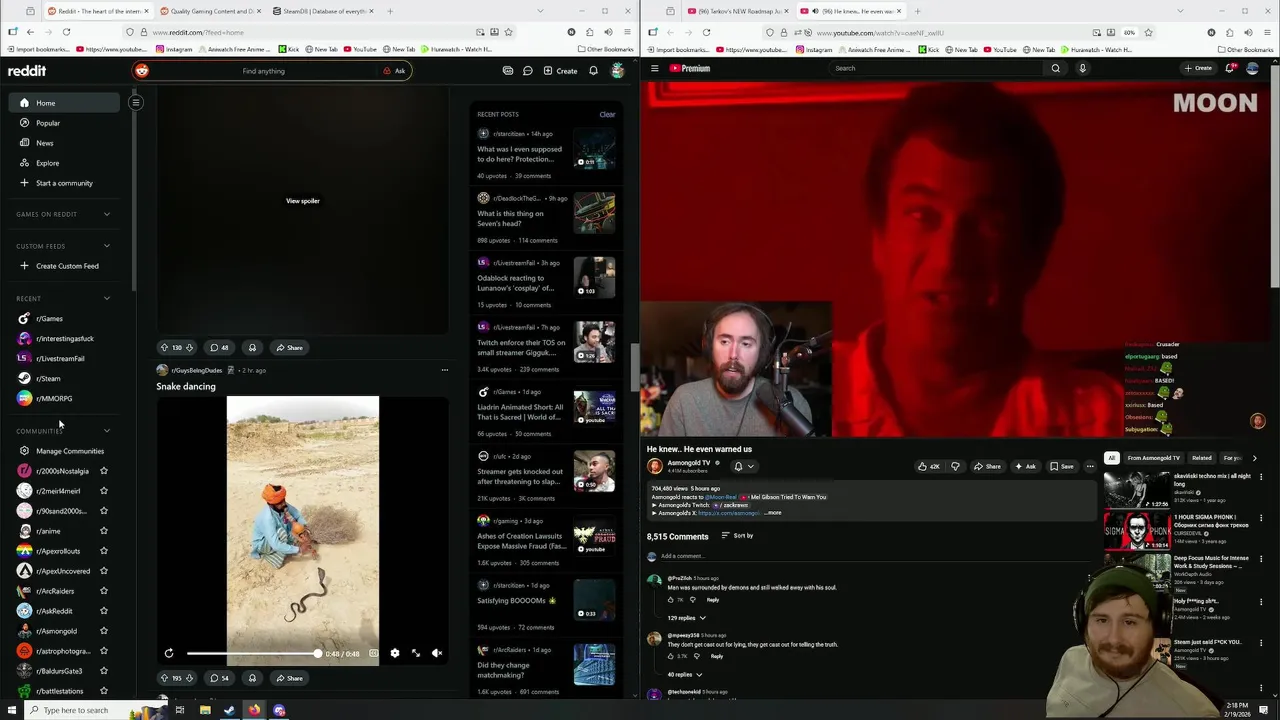The image size is (1280, 720).
Task: Toggle favorite star for r/Apexrollouts
Action: (x=103, y=551)
